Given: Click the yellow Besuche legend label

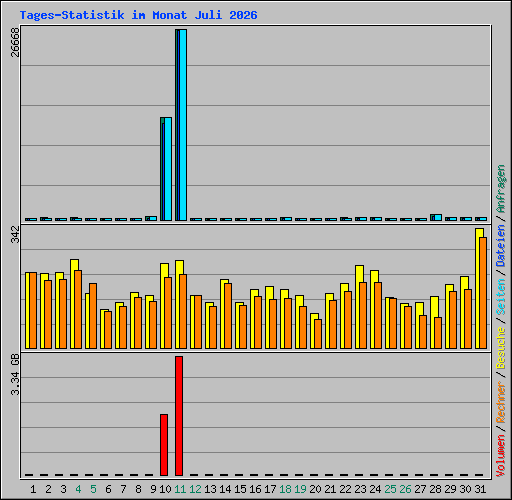Looking at the screenshot, I should pos(501,348).
